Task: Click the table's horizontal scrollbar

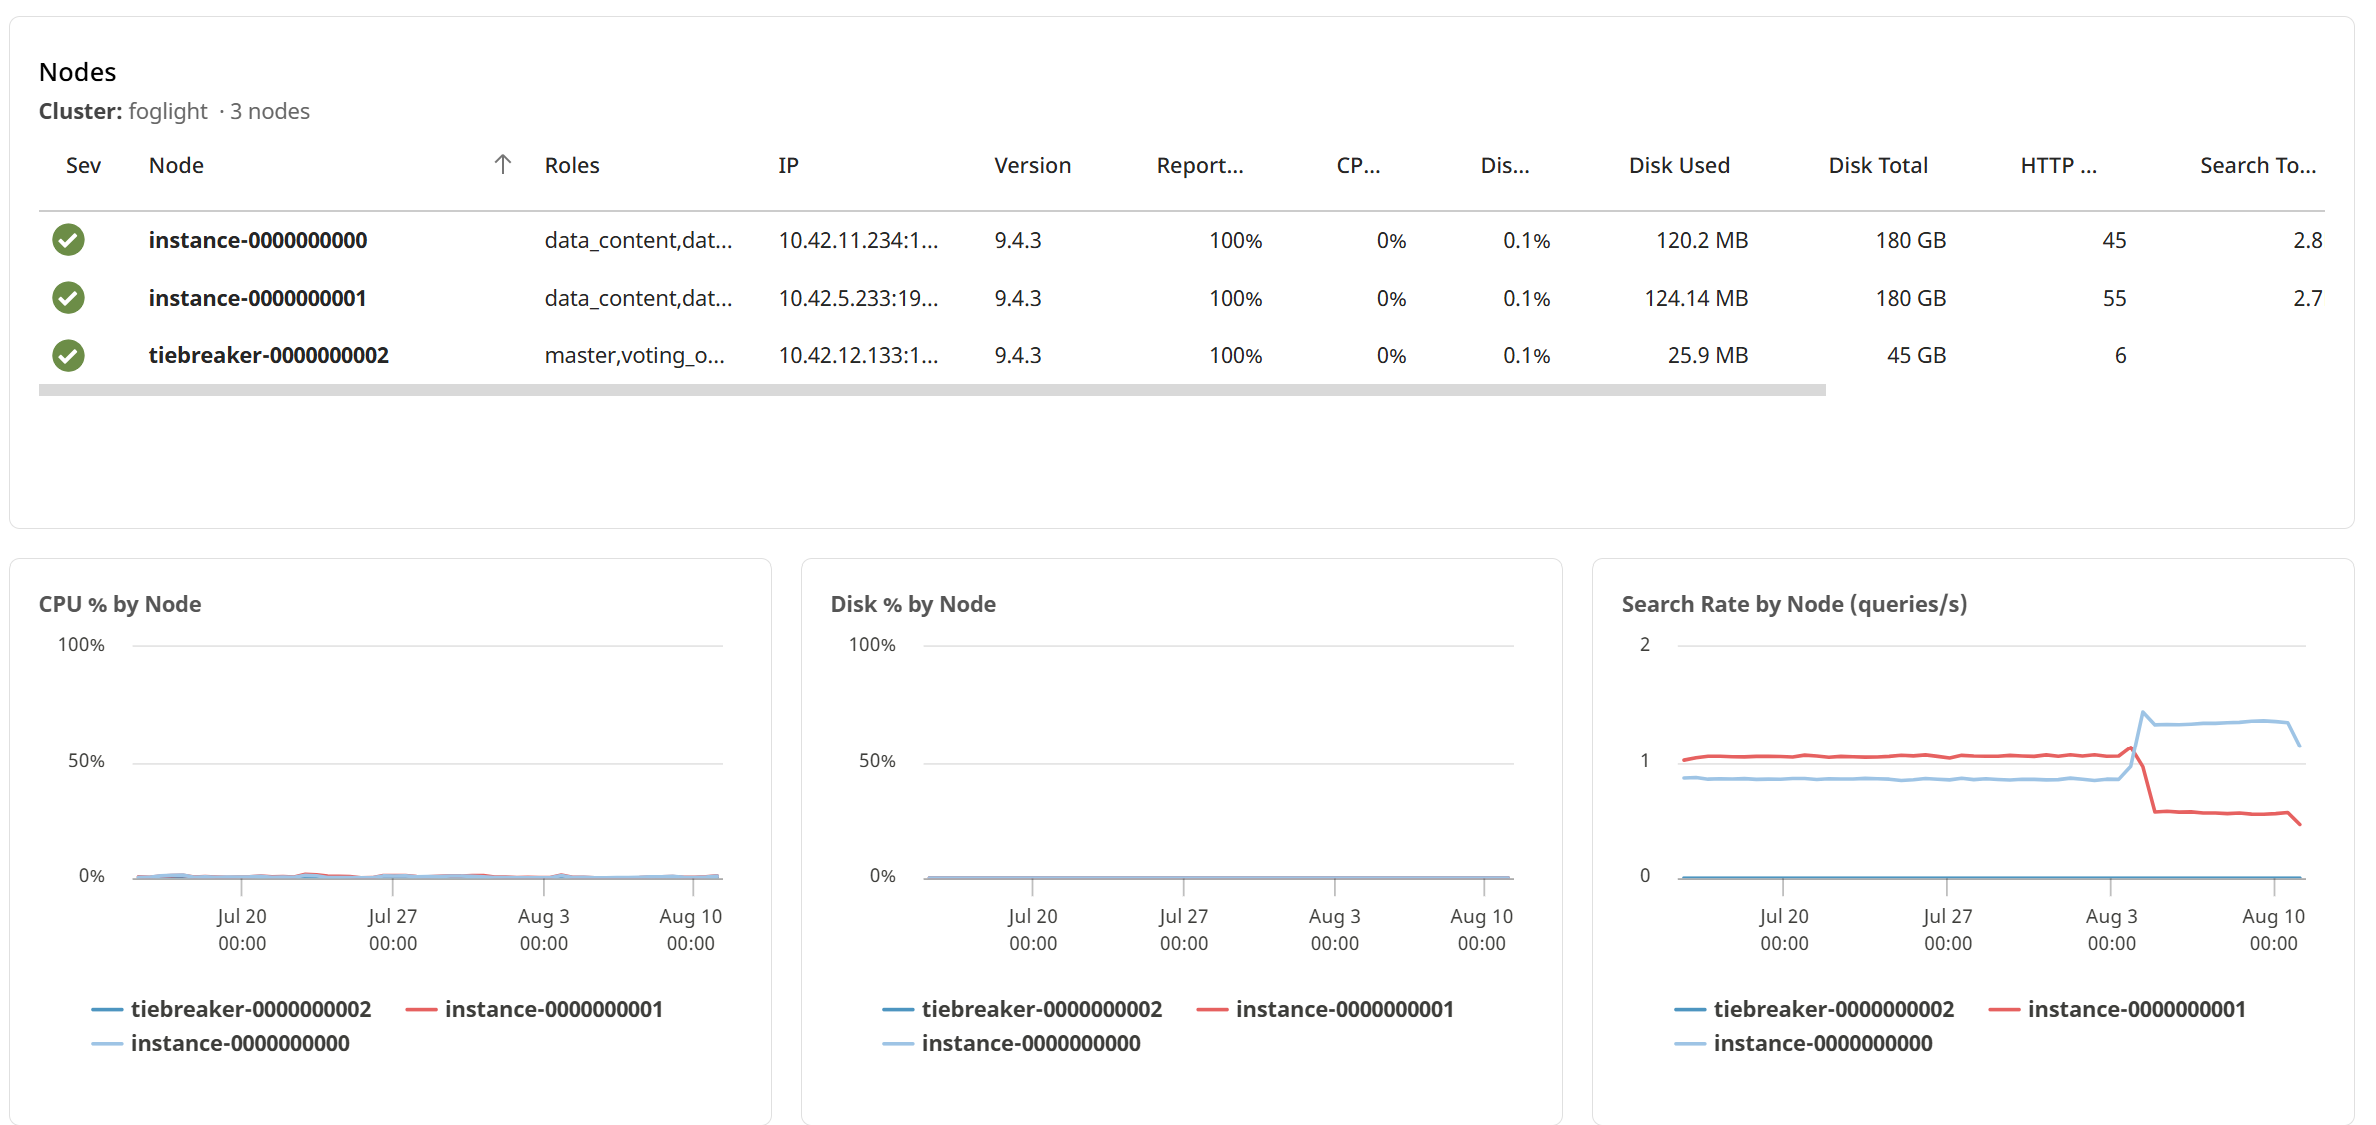Action: [932, 390]
